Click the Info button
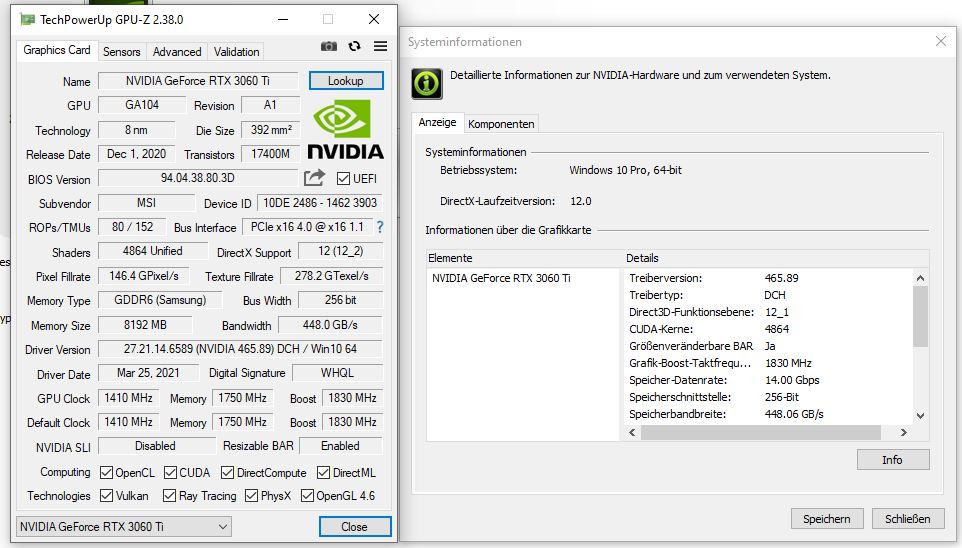 tap(893, 460)
